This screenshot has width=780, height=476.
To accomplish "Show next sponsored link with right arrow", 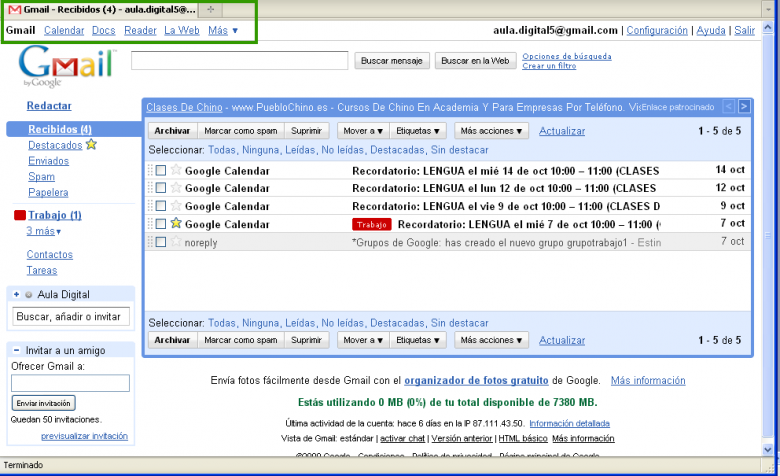I will (744, 106).
